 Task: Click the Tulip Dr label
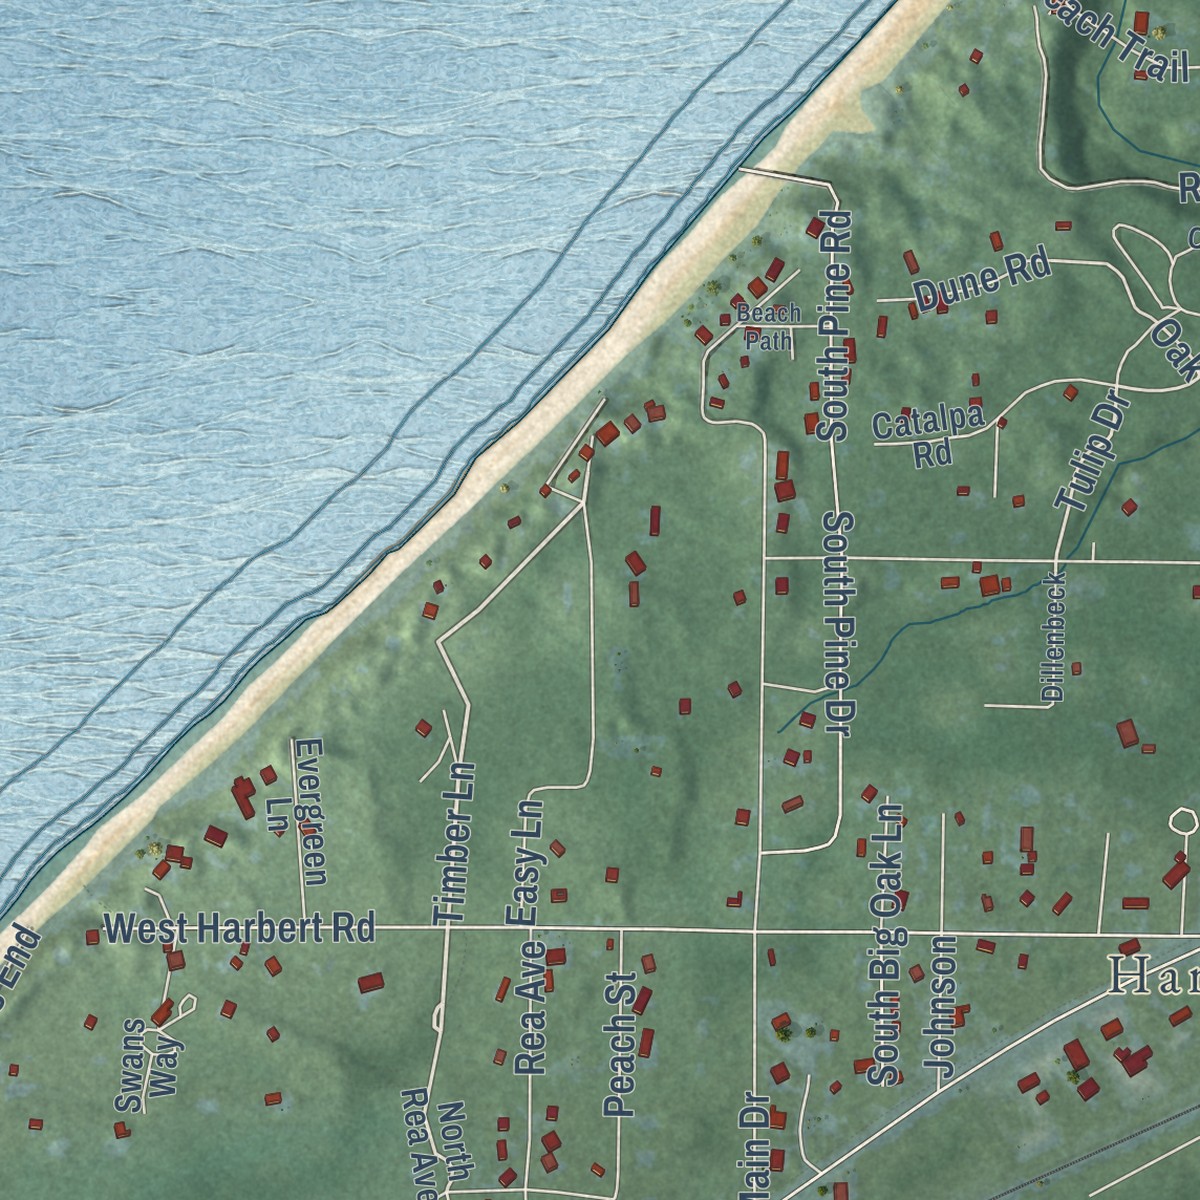pos(1093,453)
